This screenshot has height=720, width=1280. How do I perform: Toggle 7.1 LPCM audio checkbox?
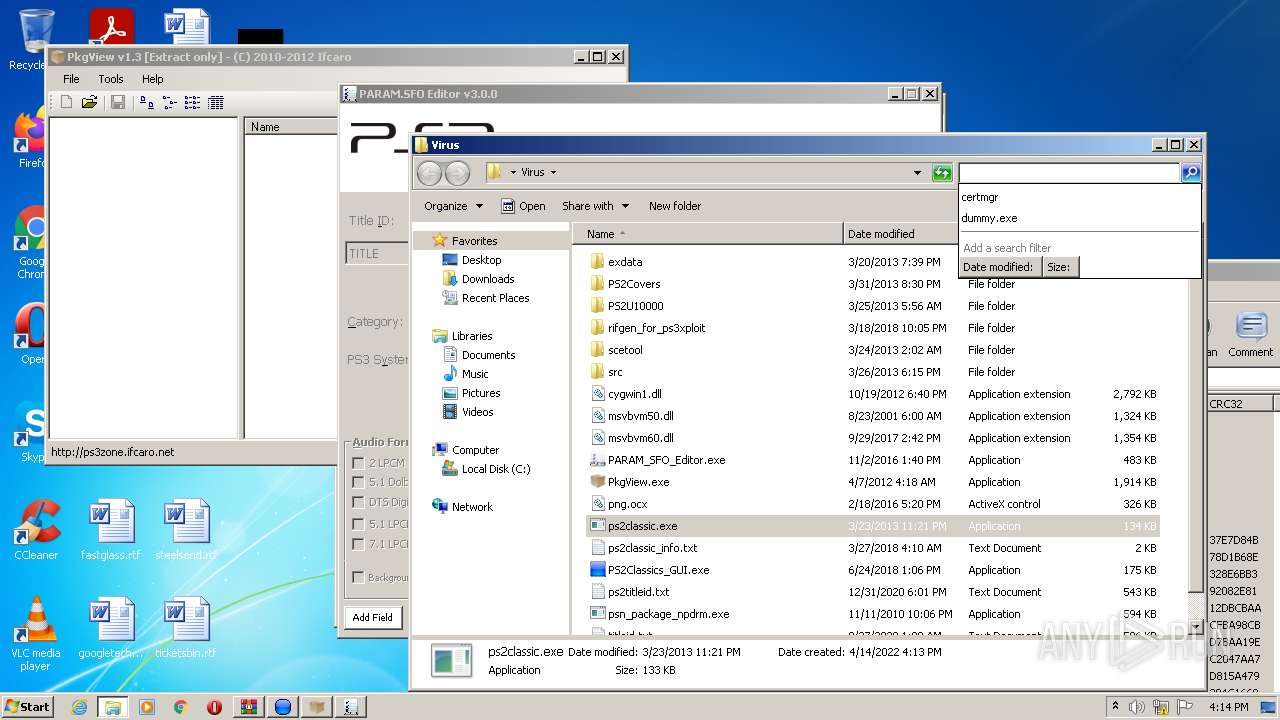(x=358, y=544)
